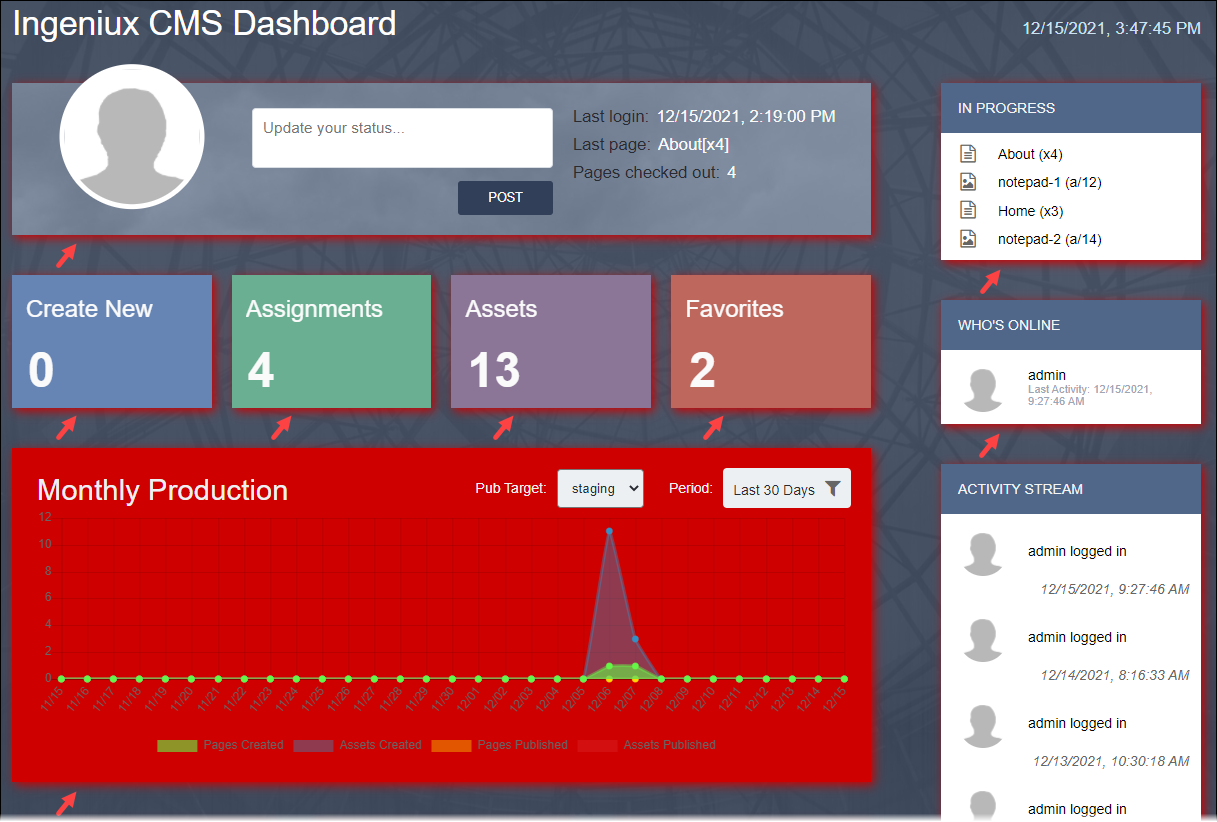Click the 12/15/2021, 9:27:46 AM activity timestamp
The height and width of the screenshot is (822, 1217).
[x=1114, y=589]
